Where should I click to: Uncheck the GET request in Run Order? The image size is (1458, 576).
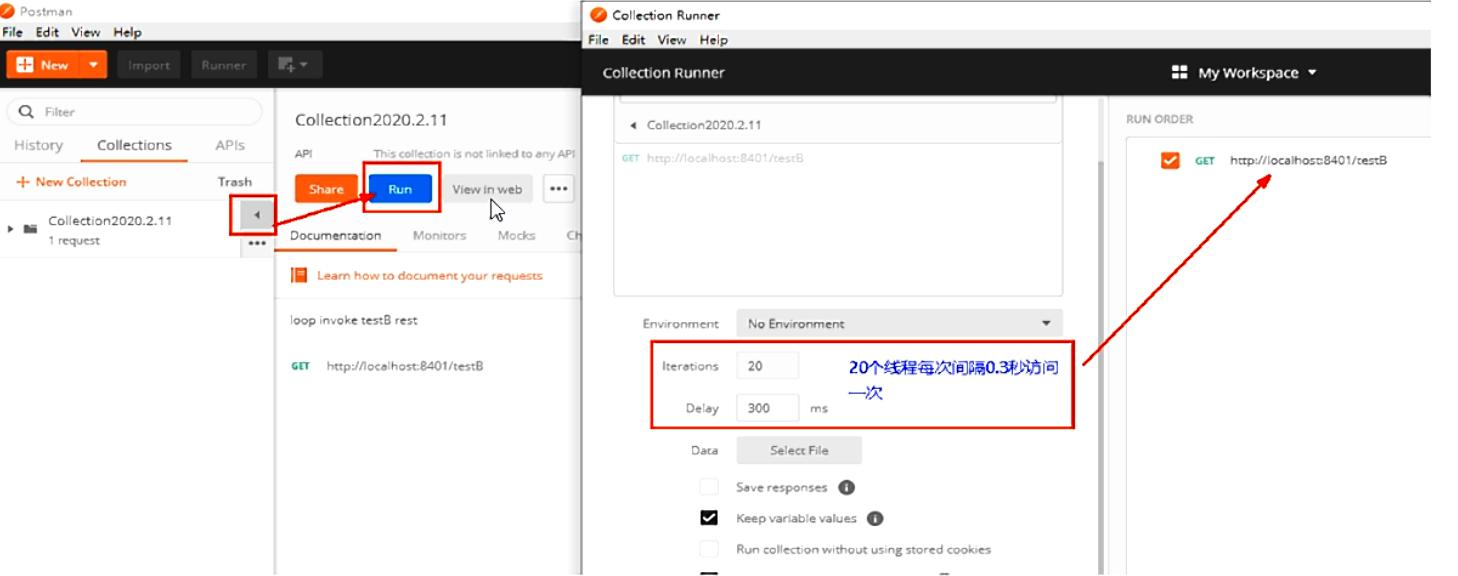click(x=1170, y=160)
